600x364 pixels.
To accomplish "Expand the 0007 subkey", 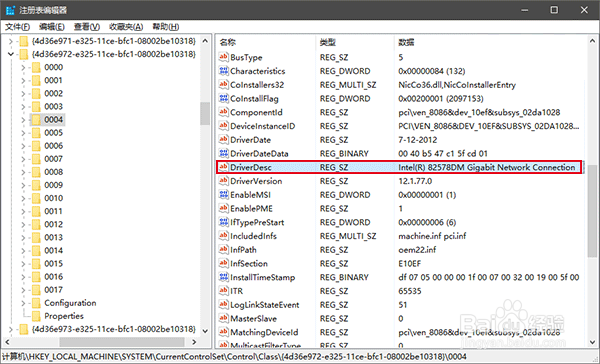I will (x=23, y=159).
